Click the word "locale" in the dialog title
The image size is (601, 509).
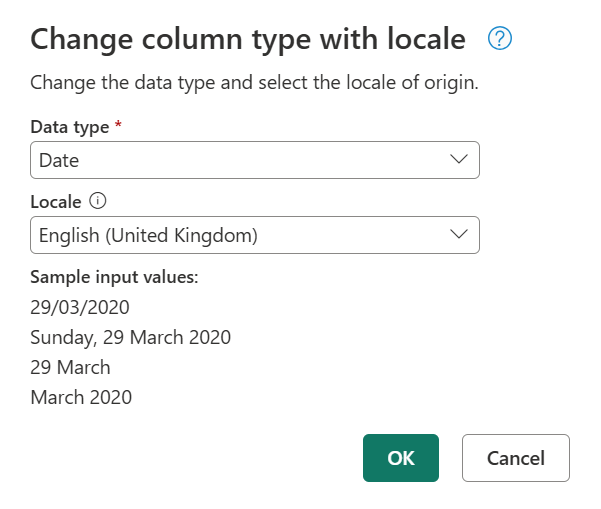coord(420,39)
